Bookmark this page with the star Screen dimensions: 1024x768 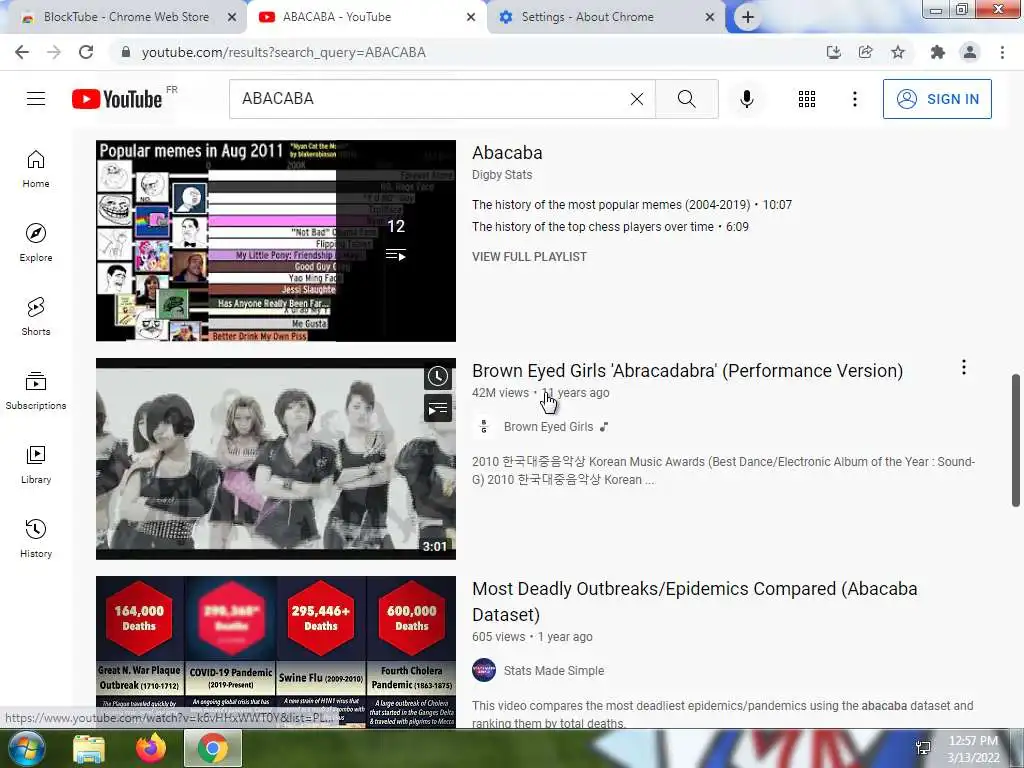pos(898,52)
